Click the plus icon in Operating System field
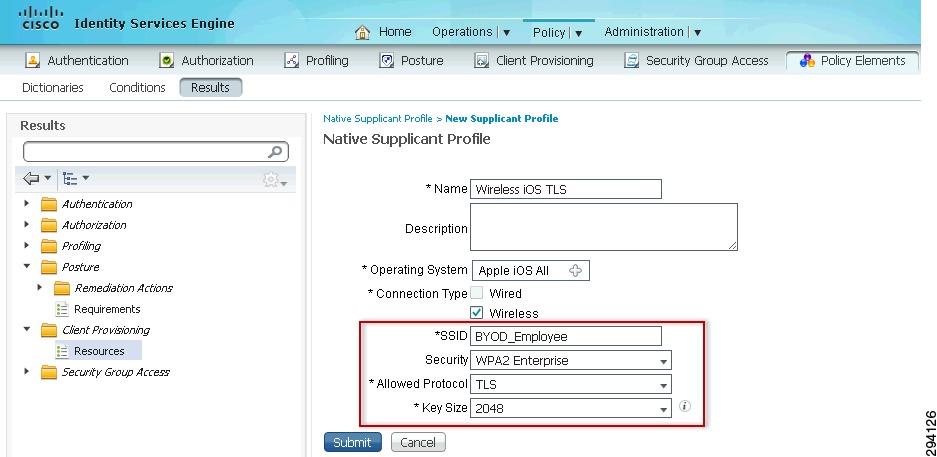The width and height of the screenshot is (937, 457). pyautogui.click(x=575, y=271)
